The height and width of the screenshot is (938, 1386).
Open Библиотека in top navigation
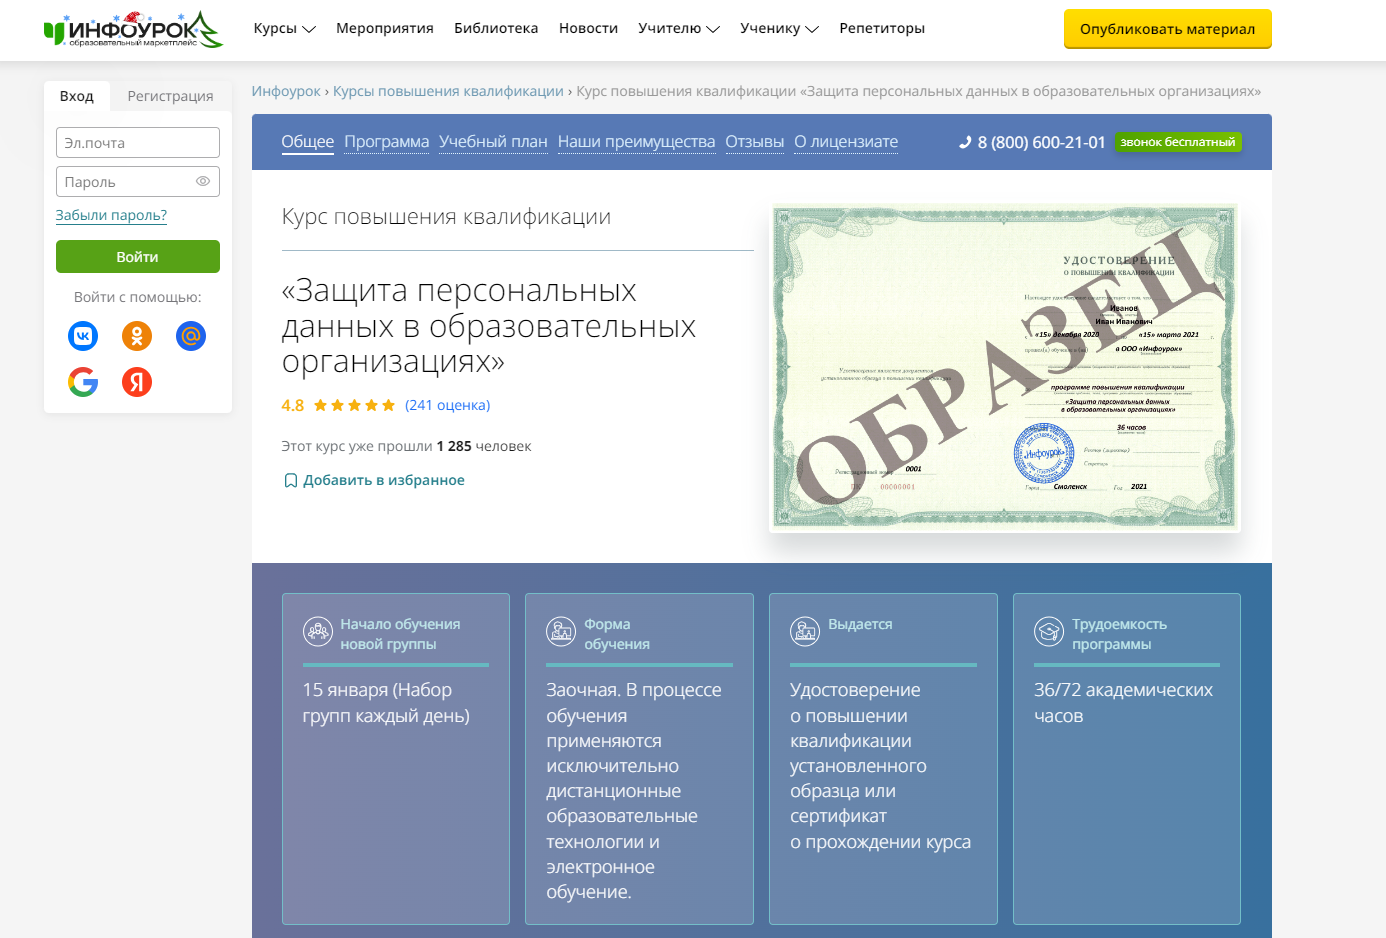[496, 28]
